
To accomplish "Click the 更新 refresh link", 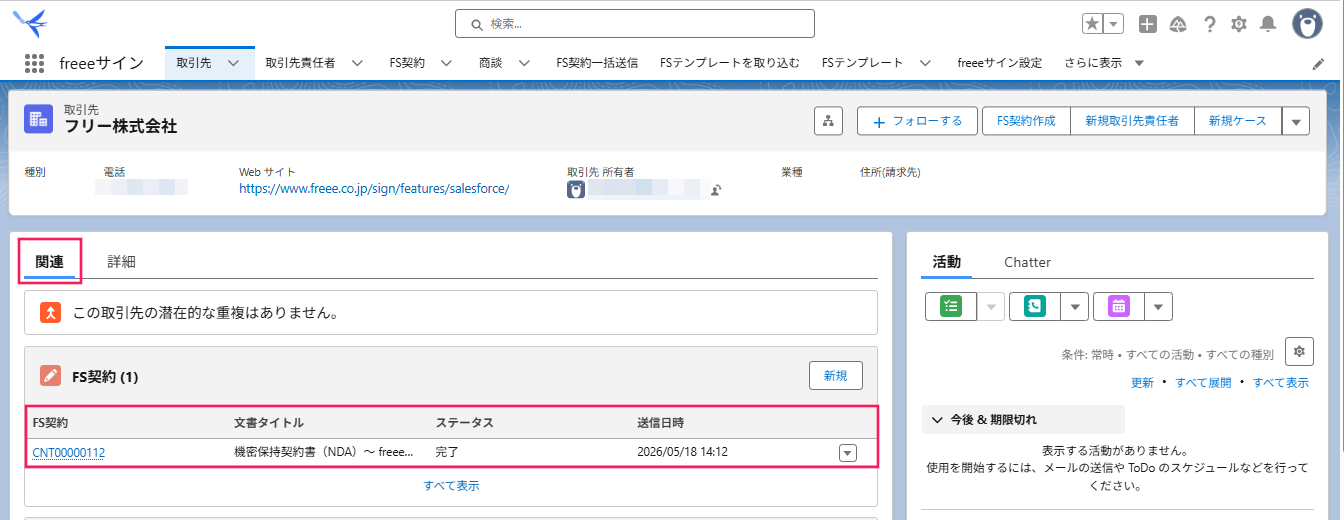I will pos(1142,383).
